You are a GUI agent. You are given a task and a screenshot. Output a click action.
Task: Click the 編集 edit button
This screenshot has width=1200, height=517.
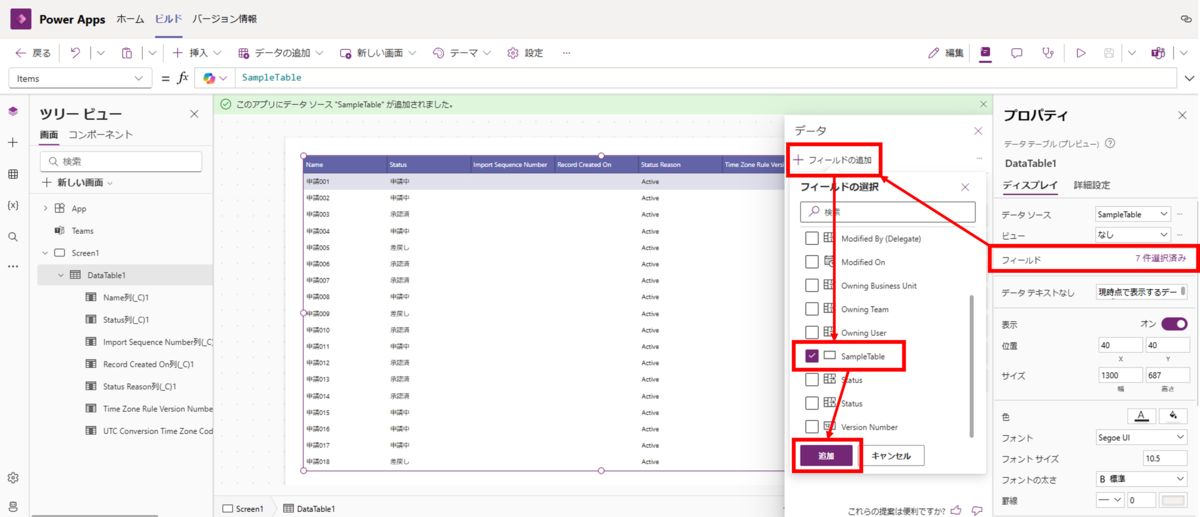tap(946, 53)
